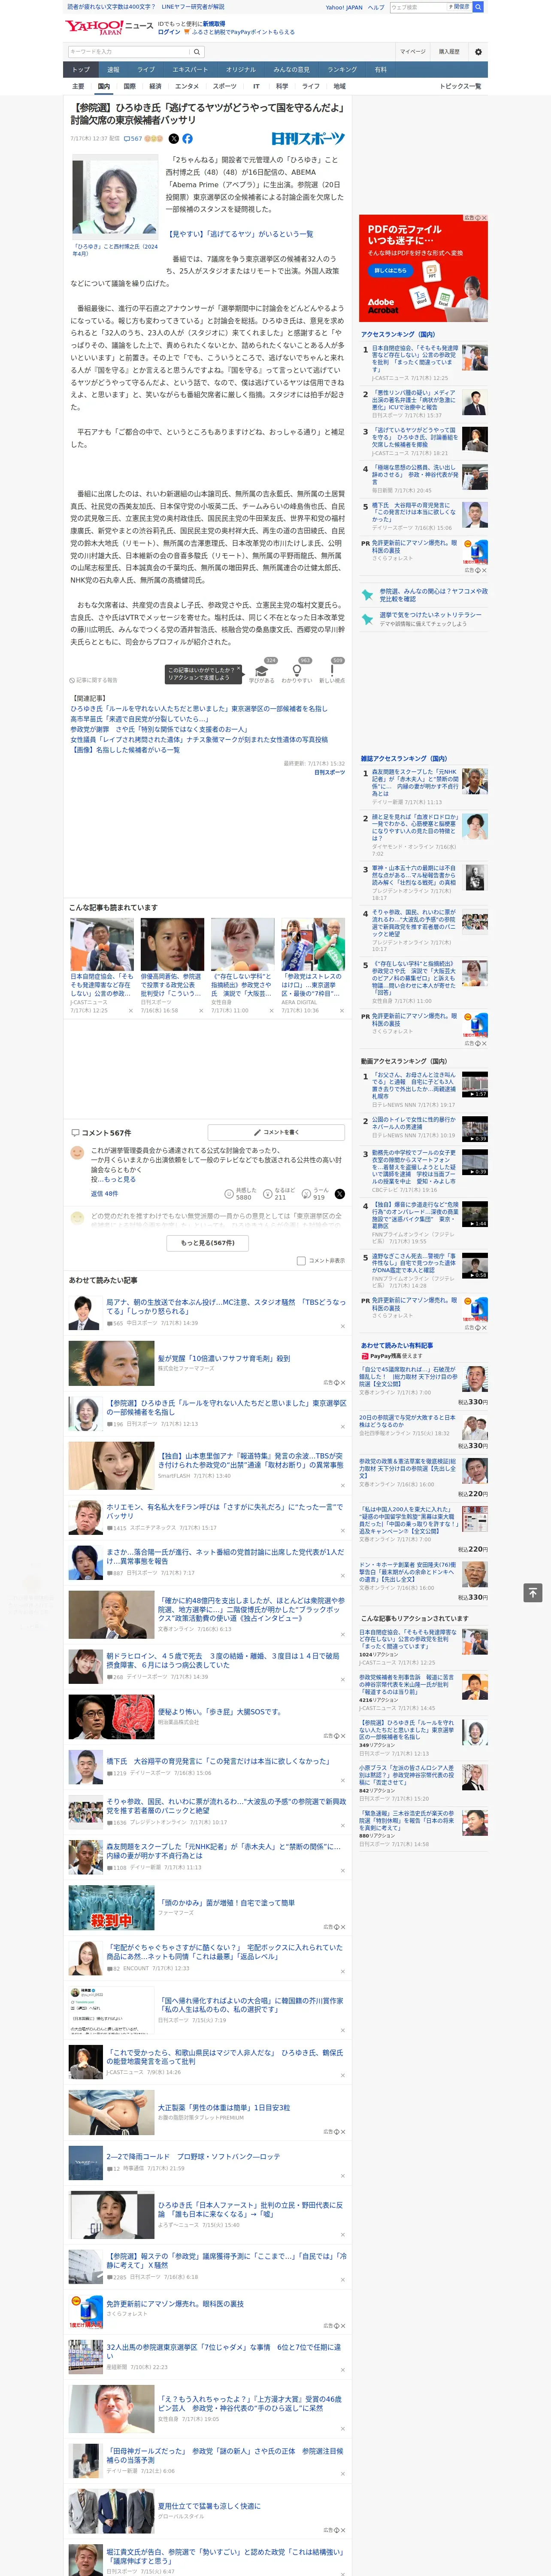Open 【見やすい】「逃げてるヤツ」がいるという一覧 link

[240, 234]
